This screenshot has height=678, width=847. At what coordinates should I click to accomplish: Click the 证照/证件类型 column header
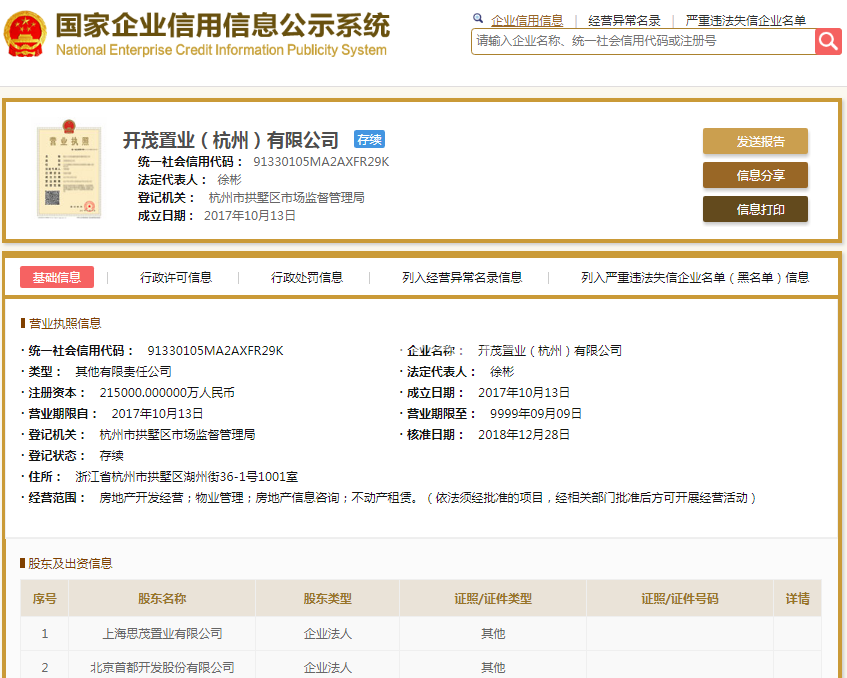click(x=493, y=598)
